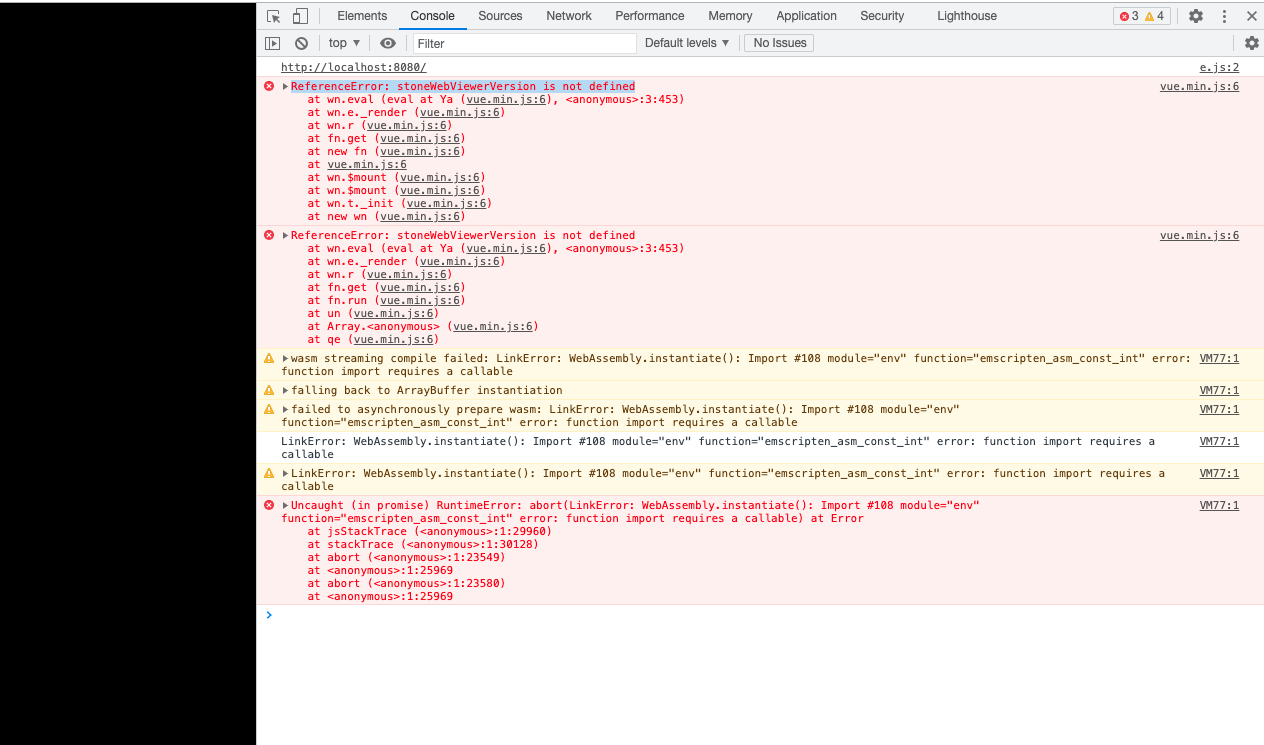
Task: Select the Console tab
Action: 432,16
